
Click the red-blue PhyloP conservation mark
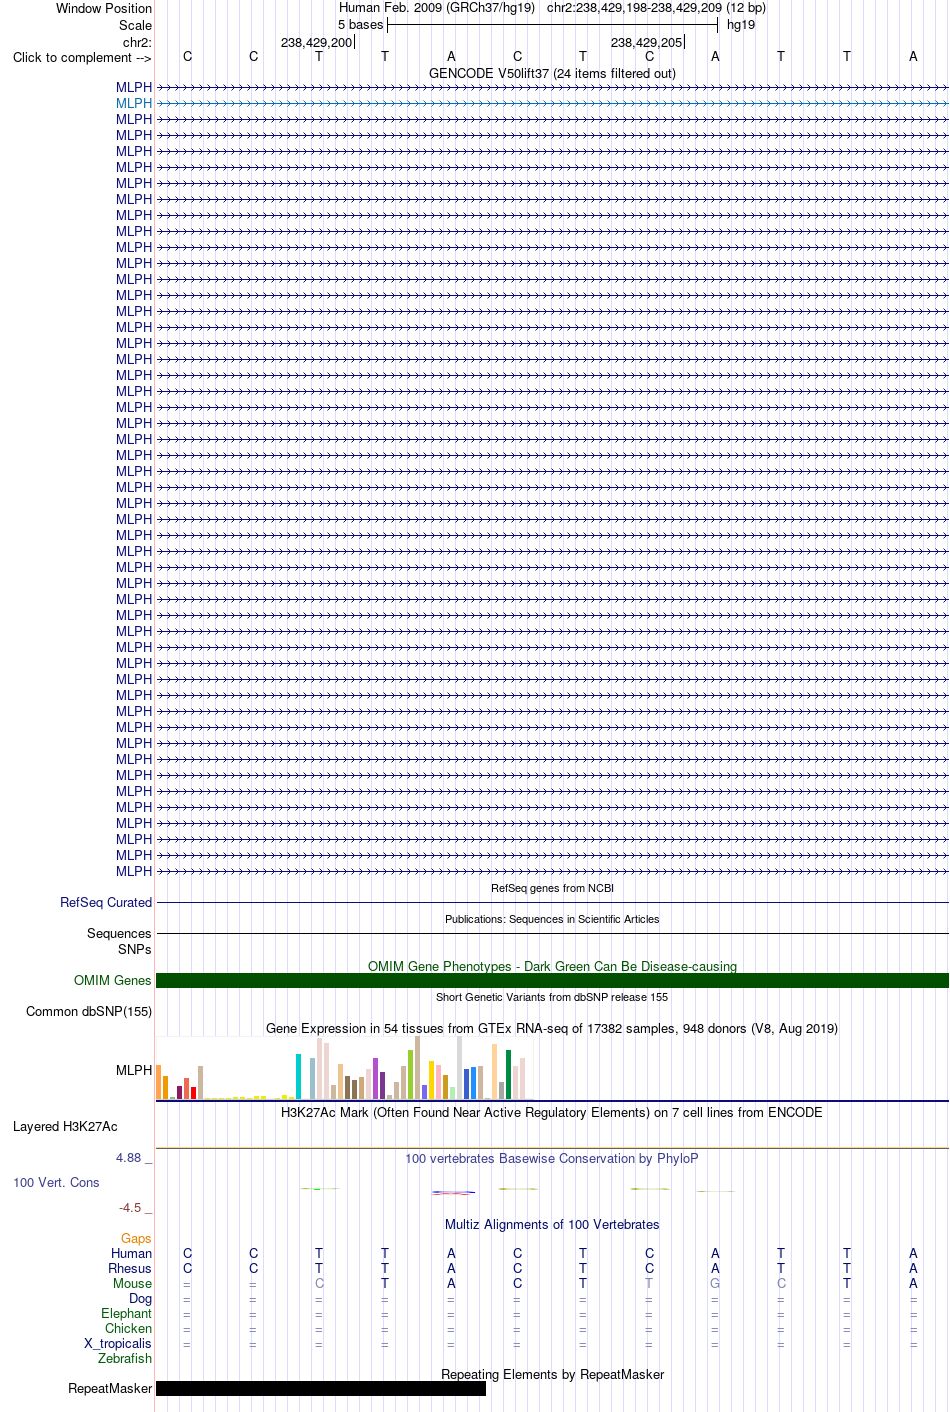coord(453,1192)
